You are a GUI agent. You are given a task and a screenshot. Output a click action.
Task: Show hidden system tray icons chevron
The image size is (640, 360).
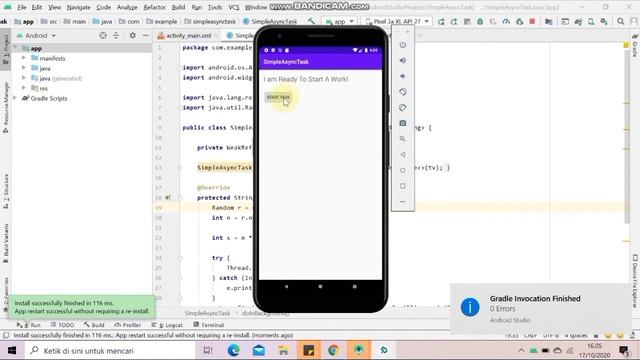pos(521,350)
